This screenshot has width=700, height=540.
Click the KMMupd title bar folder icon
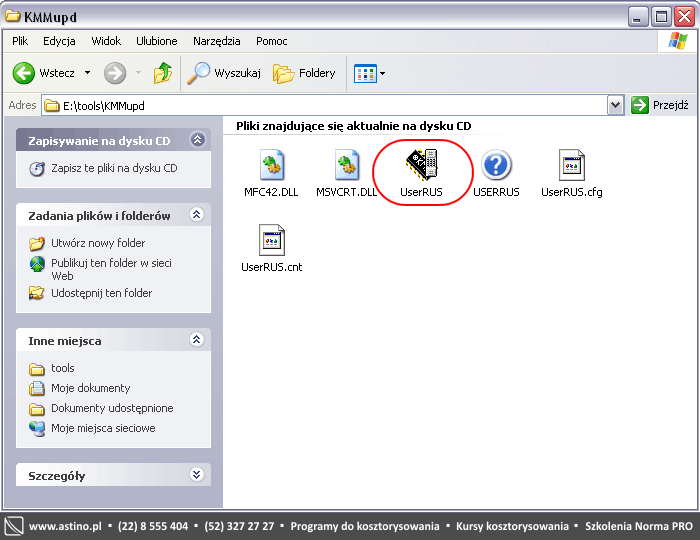tap(13, 17)
